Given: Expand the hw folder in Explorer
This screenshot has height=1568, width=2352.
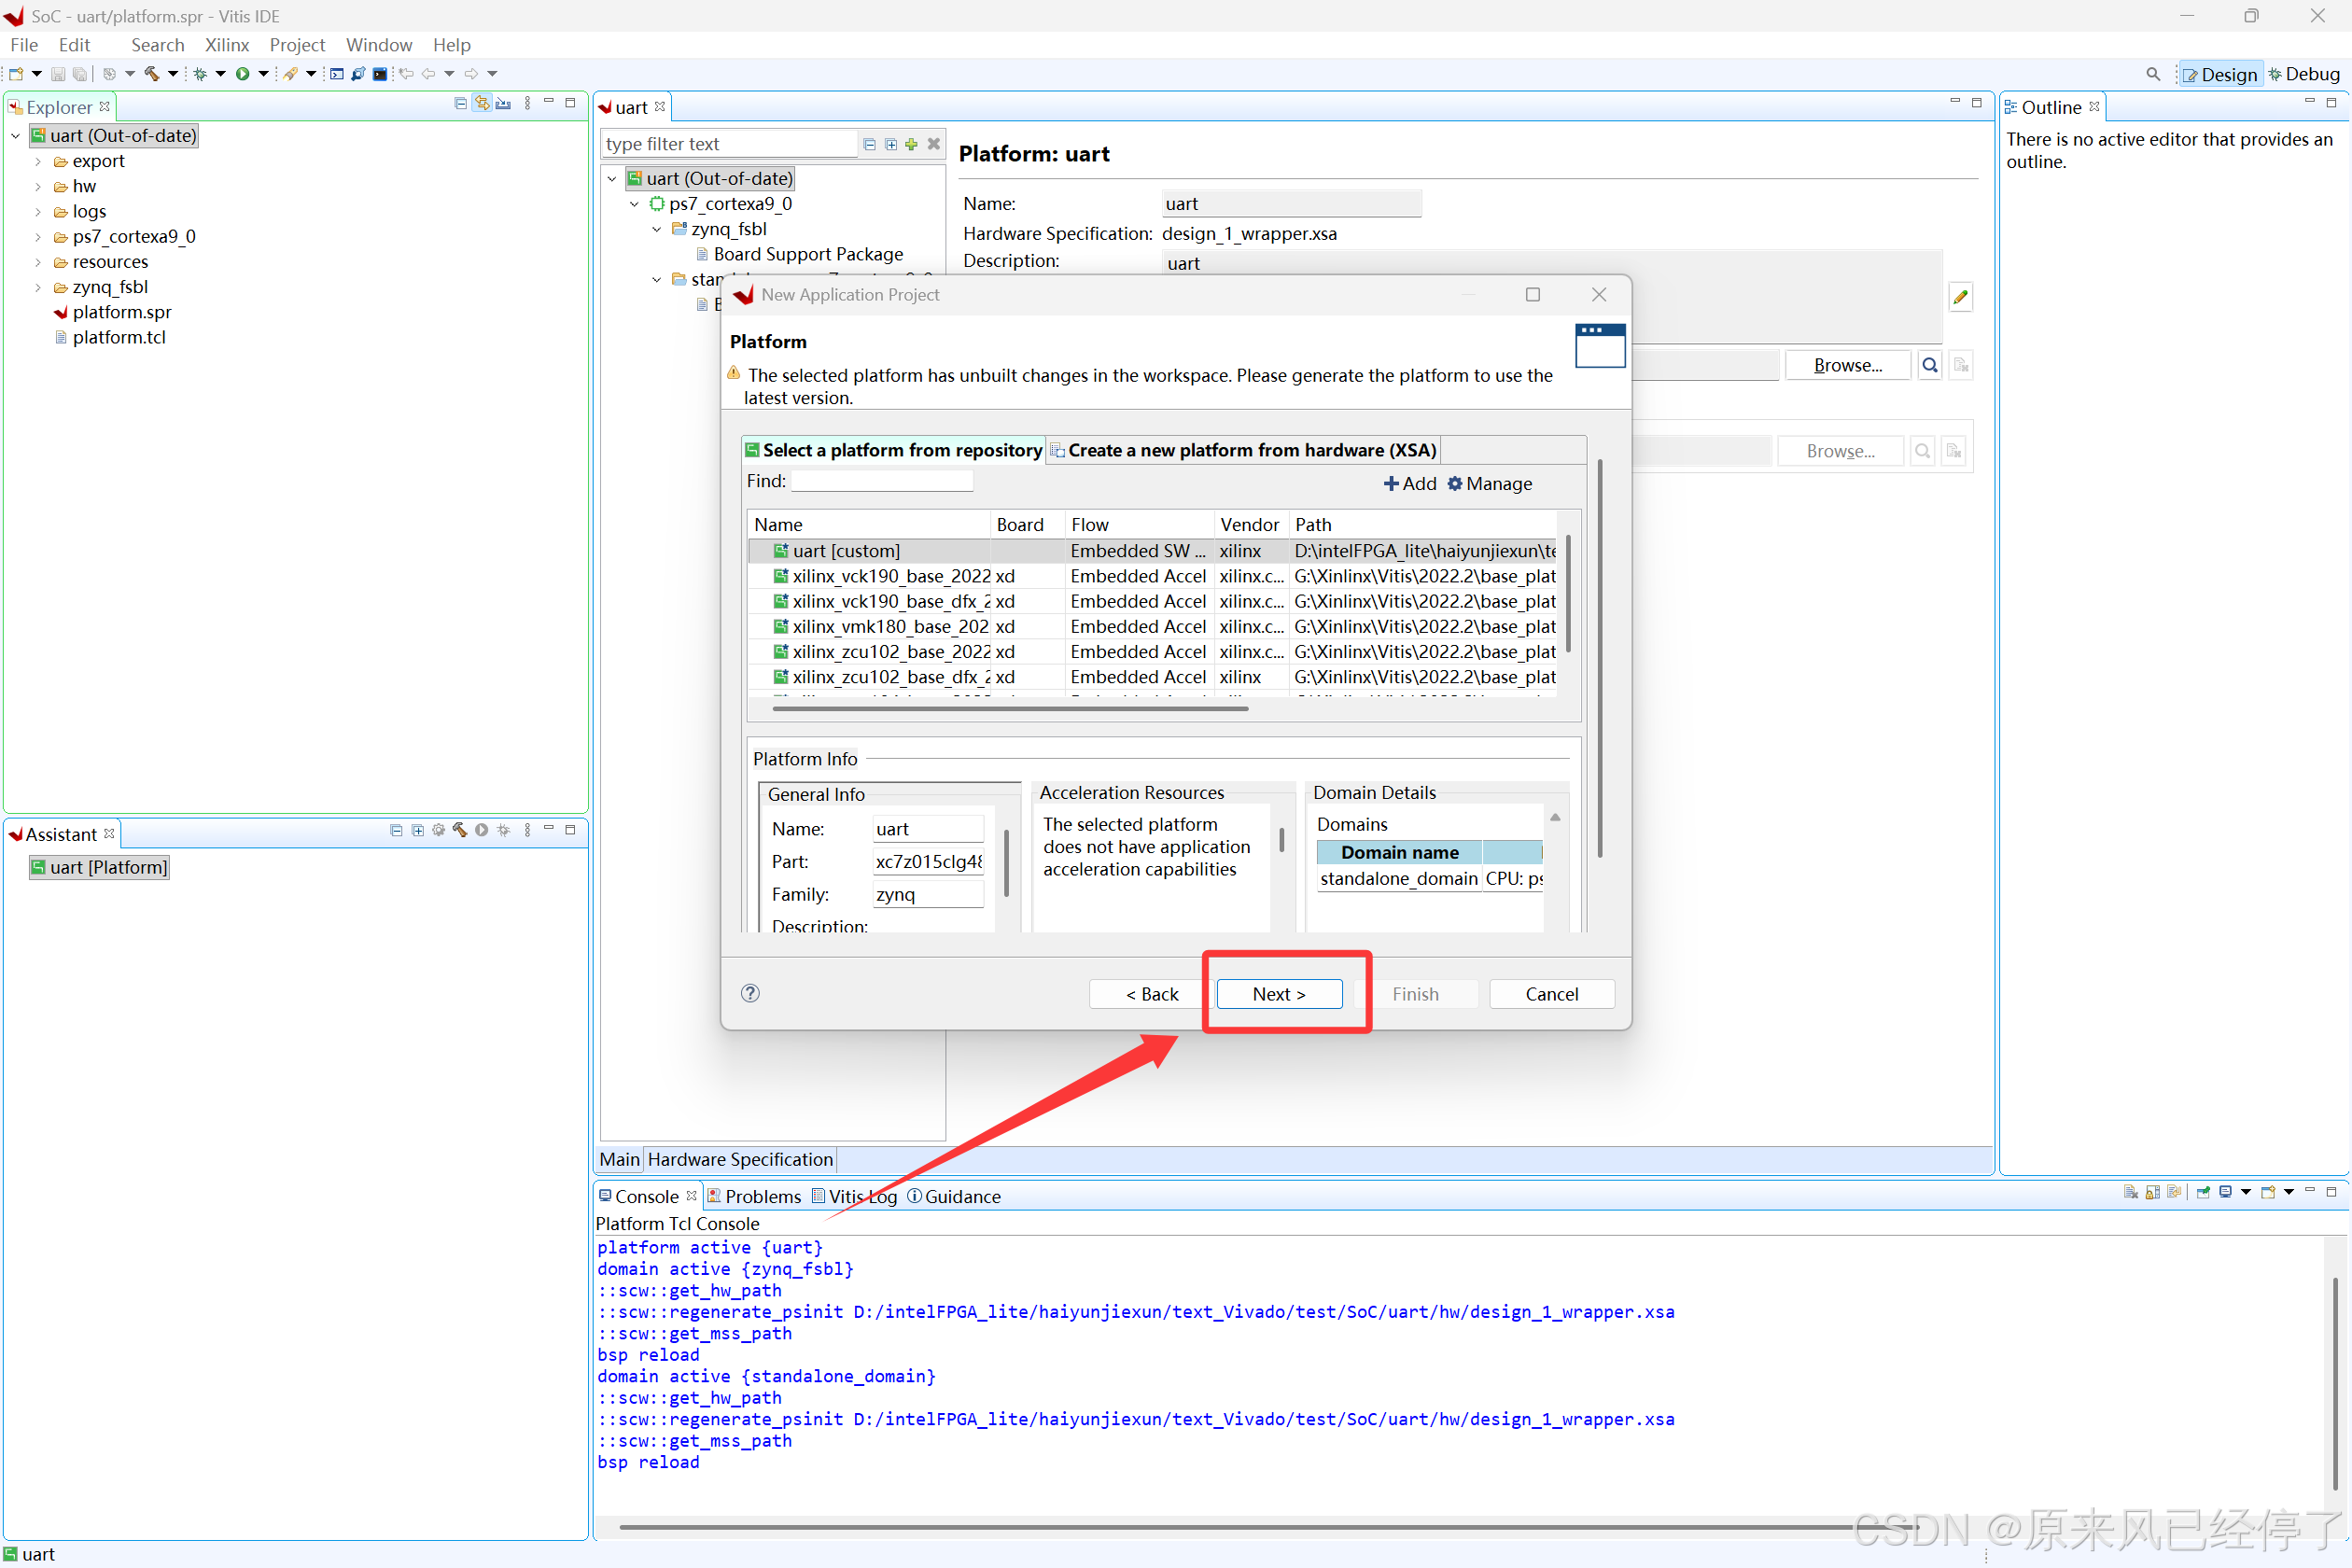Looking at the screenshot, I should [x=38, y=187].
